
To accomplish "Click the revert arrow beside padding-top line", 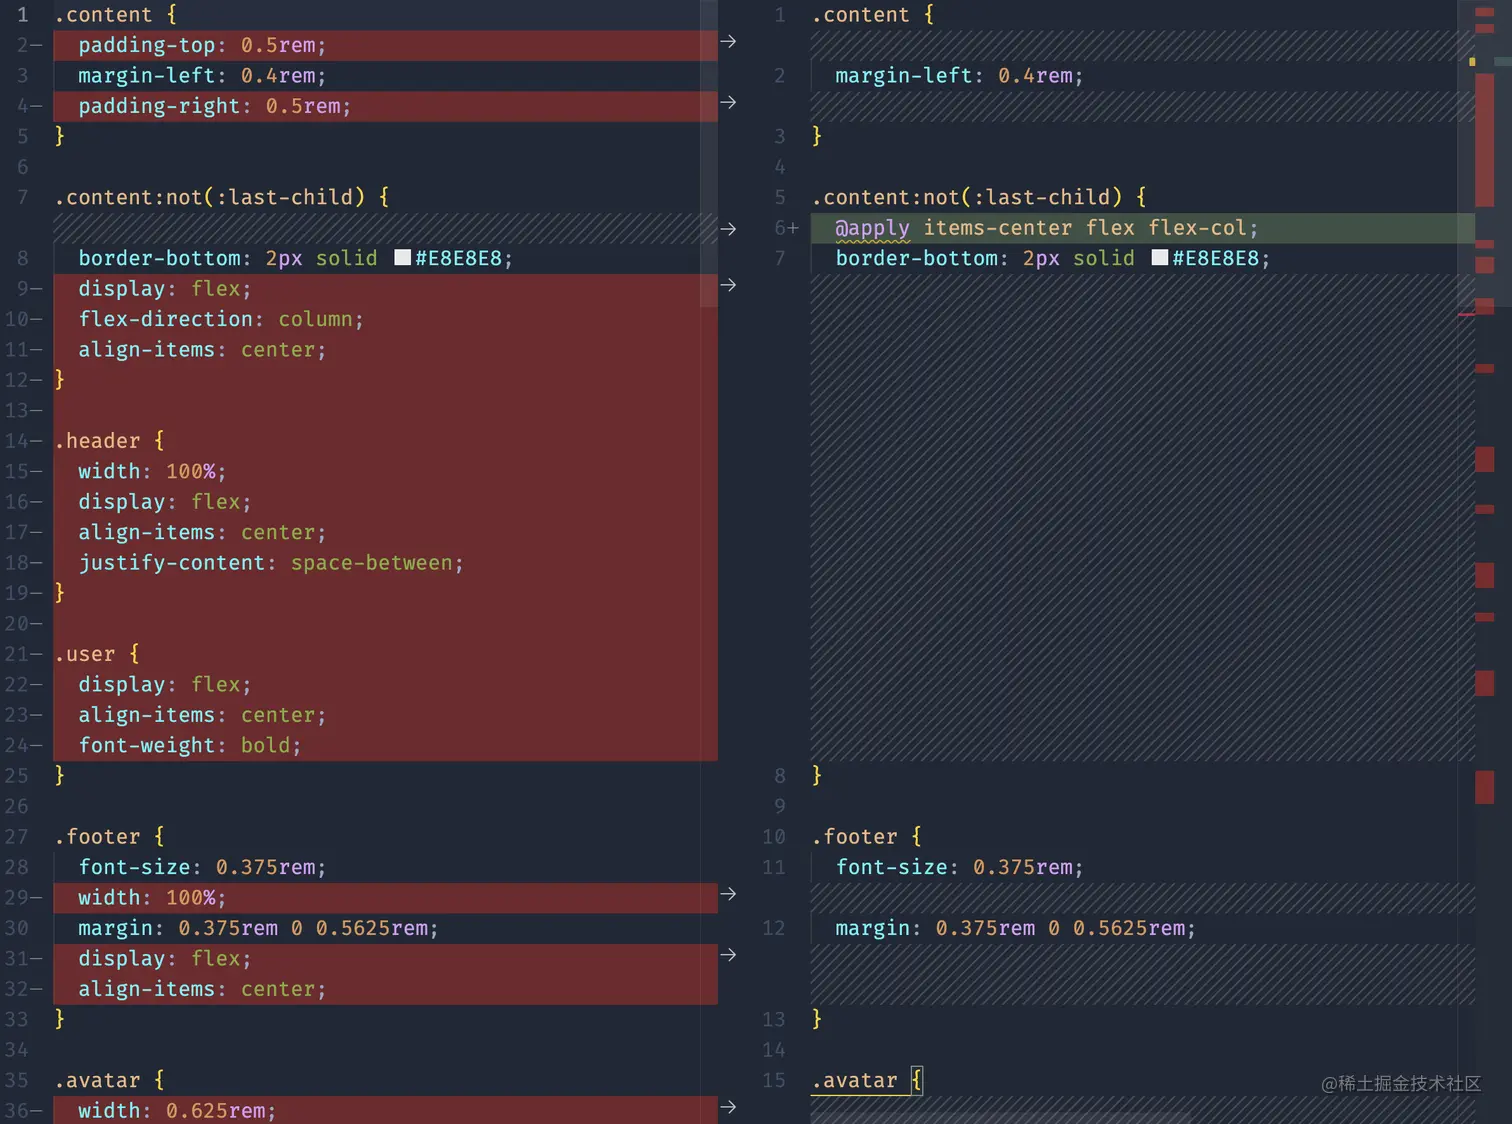I will [728, 41].
